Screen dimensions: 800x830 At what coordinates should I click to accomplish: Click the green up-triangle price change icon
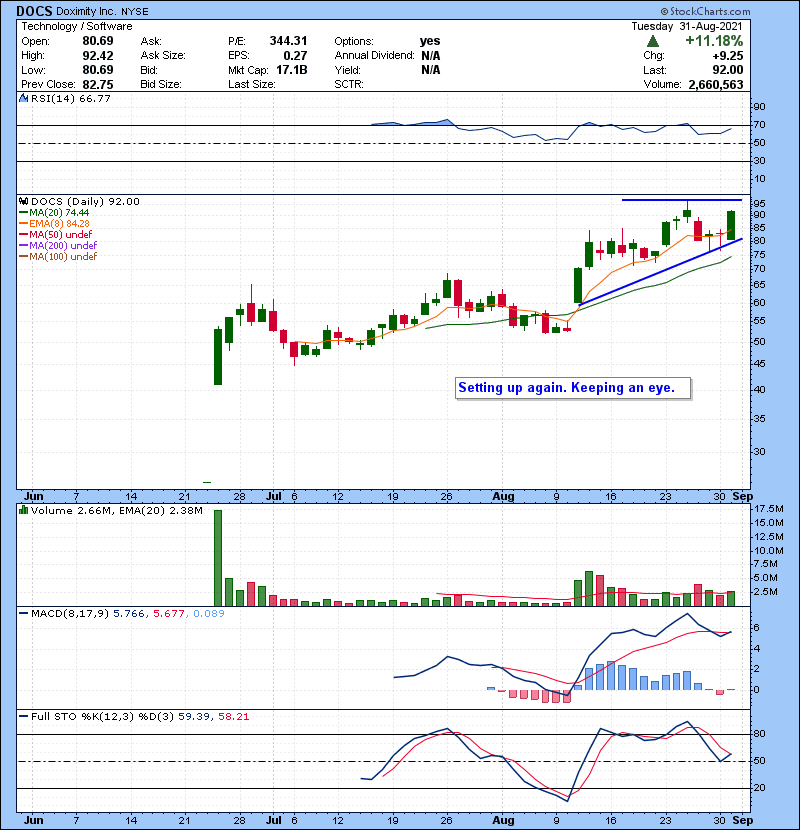(653, 41)
